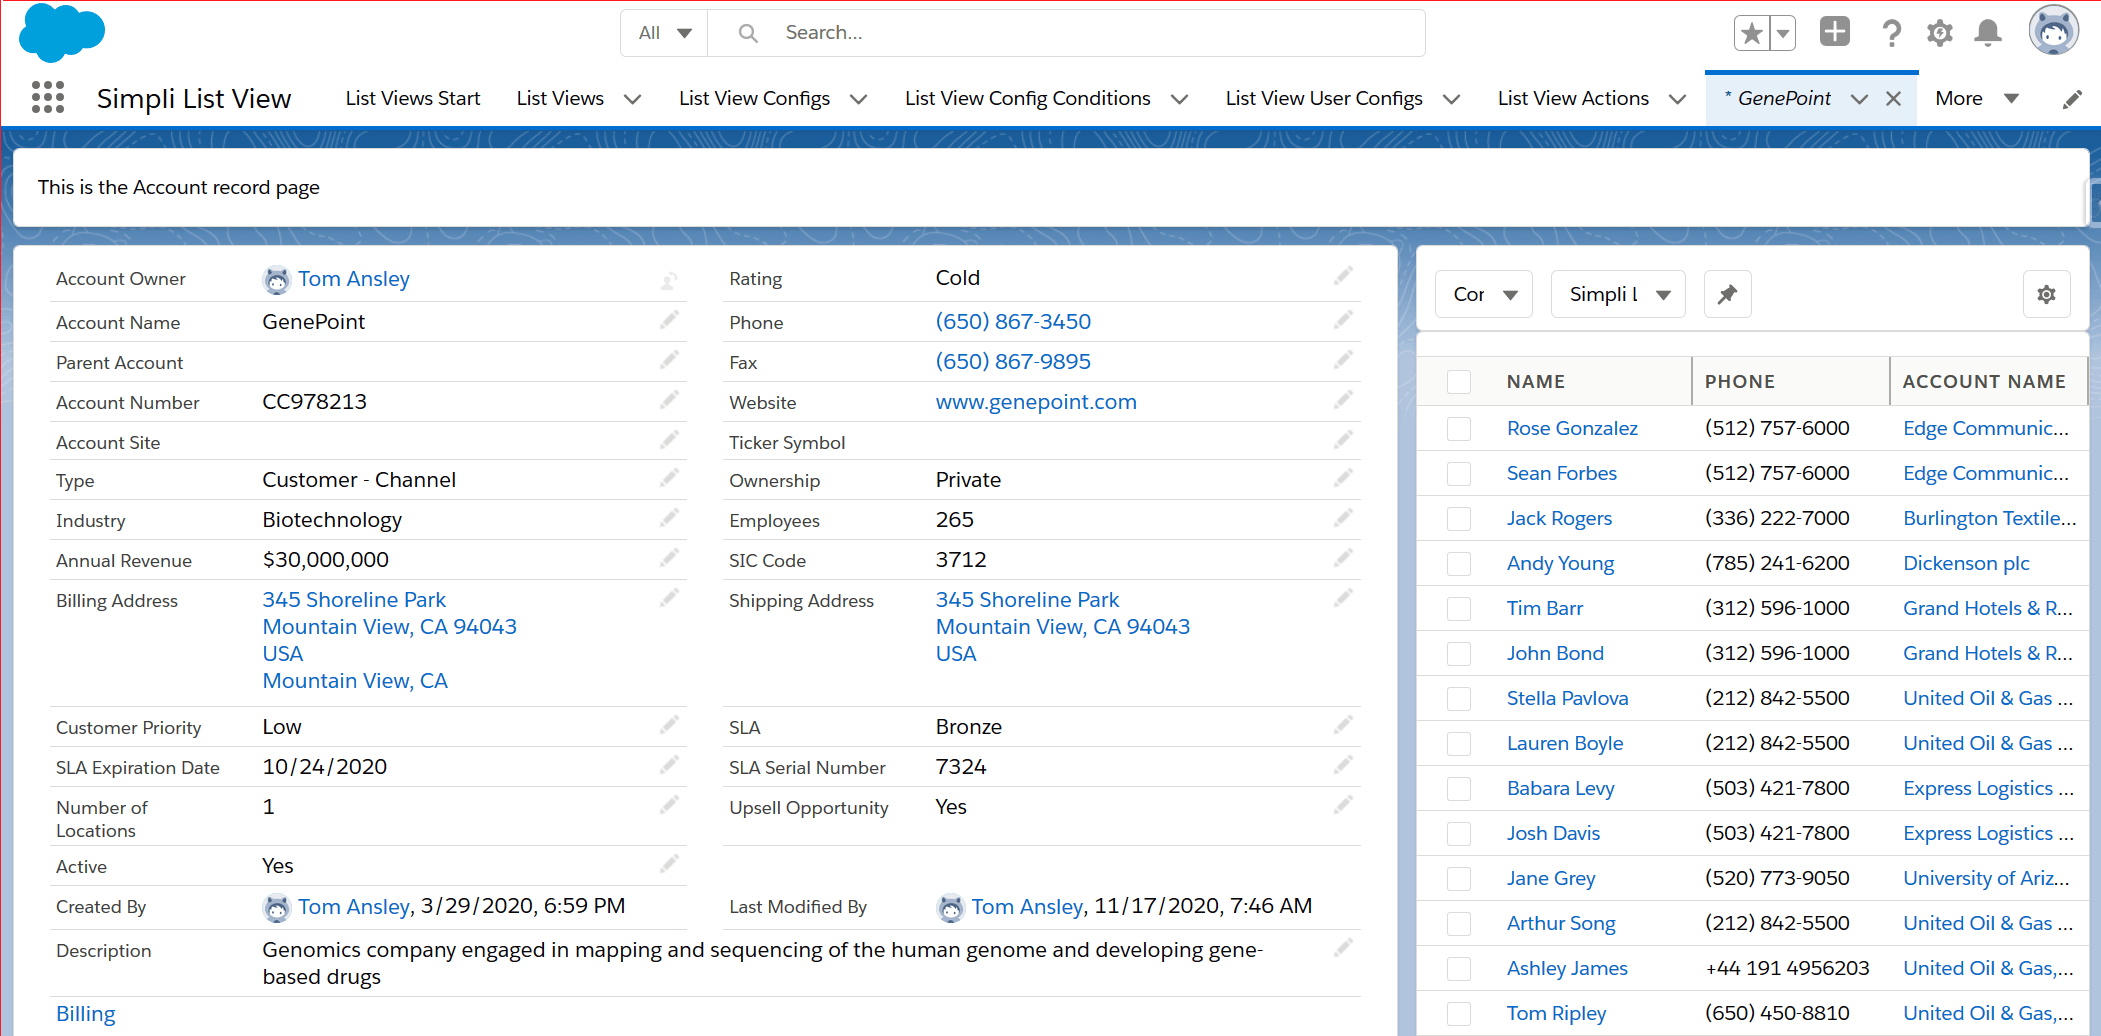Viewport: 2101px width, 1036px height.
Task: Check the John Bond row checkbox
Action: pyautogui.click(x=1459, y=654)
